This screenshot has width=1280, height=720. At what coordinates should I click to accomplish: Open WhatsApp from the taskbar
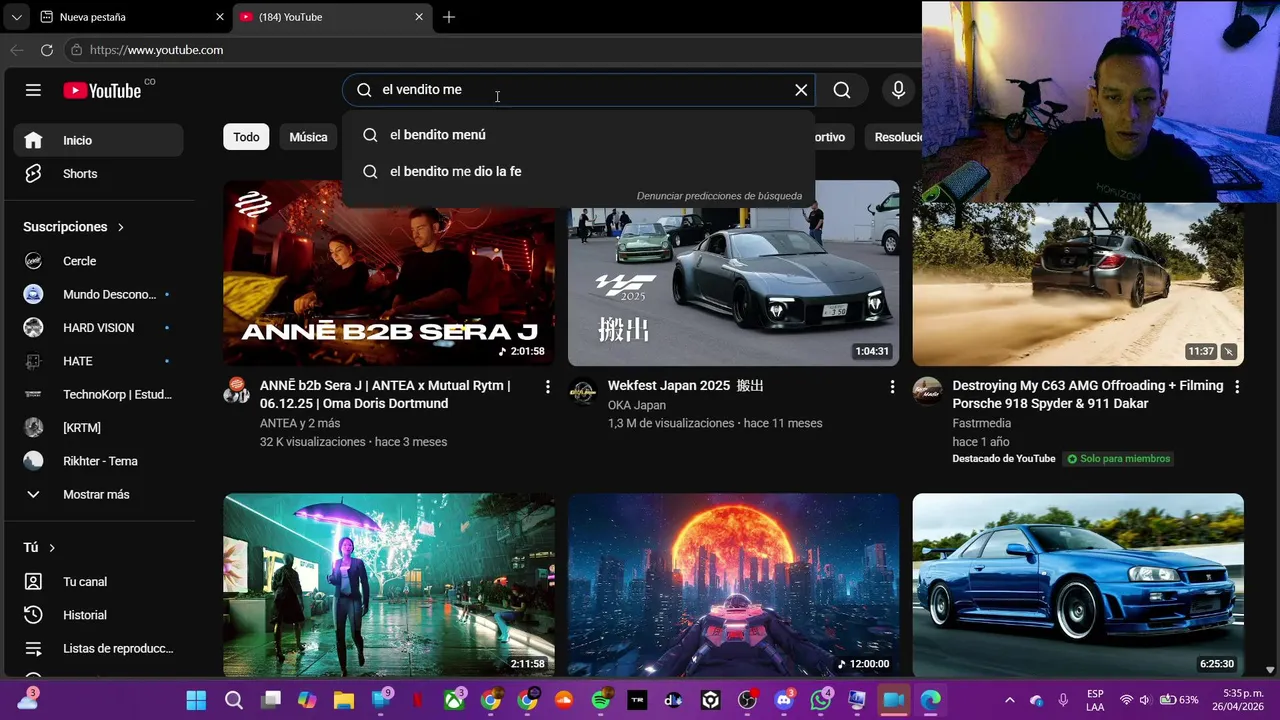pos(821,700)
